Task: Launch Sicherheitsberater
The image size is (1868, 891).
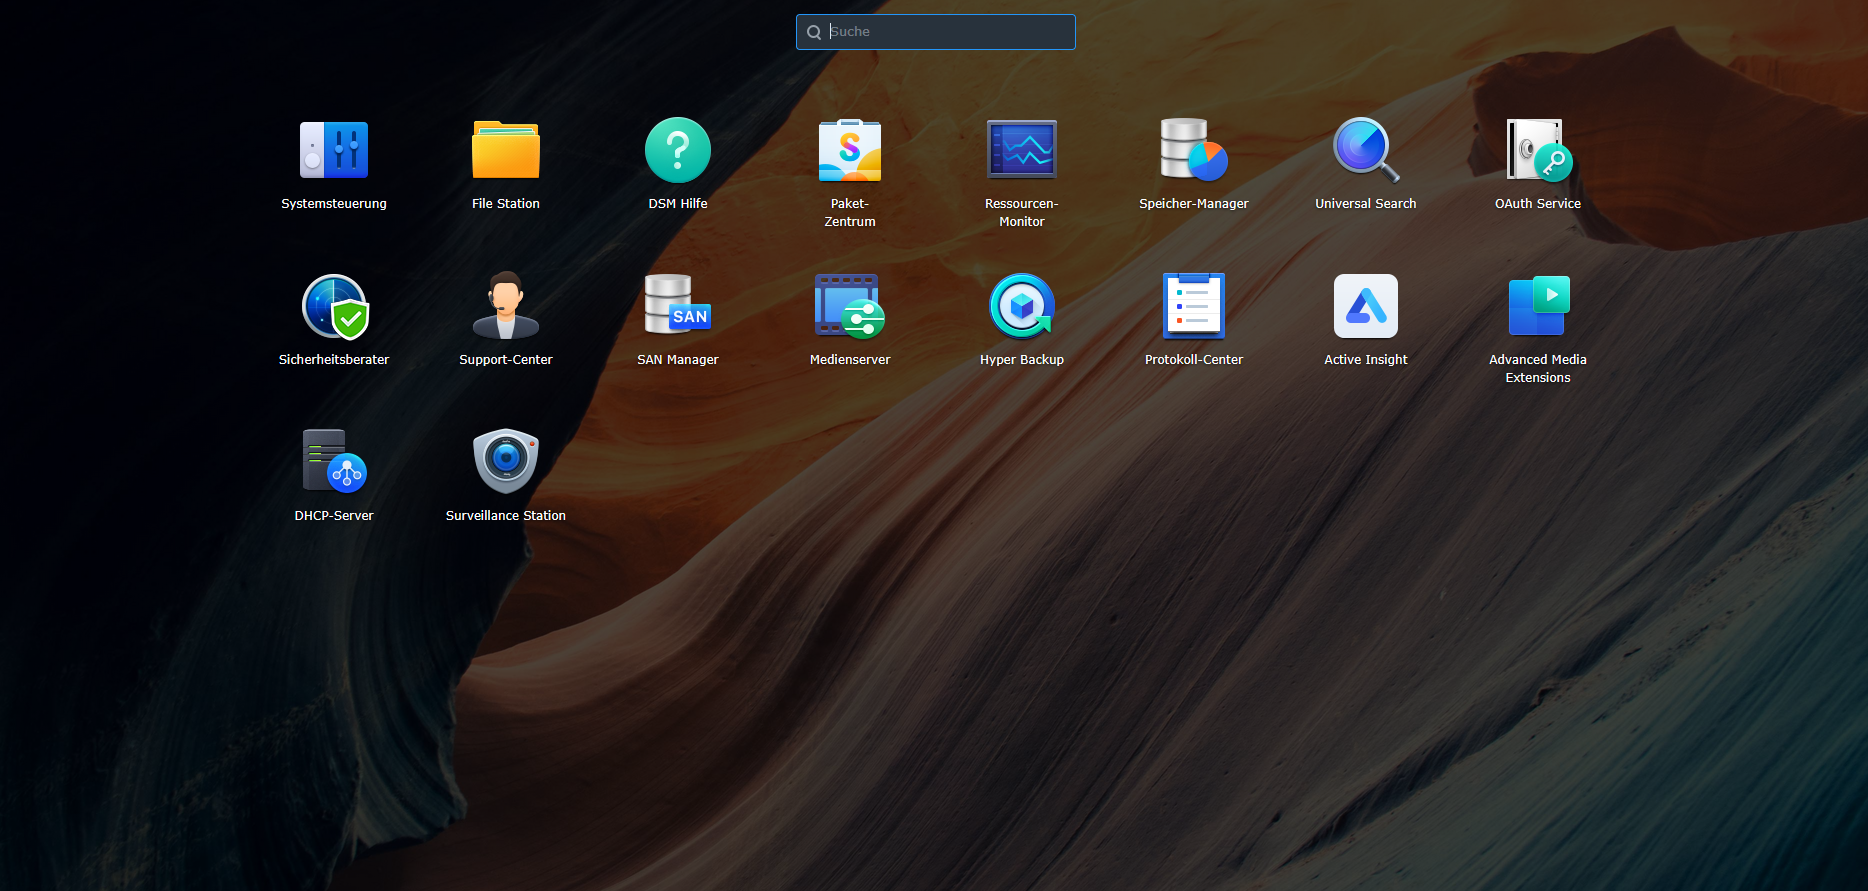Action: pyautogui.click(x=334, y=306)
